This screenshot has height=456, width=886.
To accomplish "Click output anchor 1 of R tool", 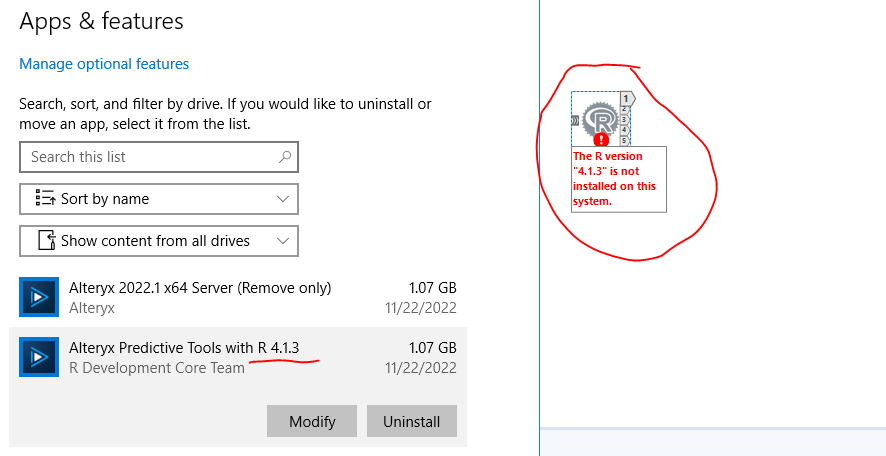I will tap(627, 98).
